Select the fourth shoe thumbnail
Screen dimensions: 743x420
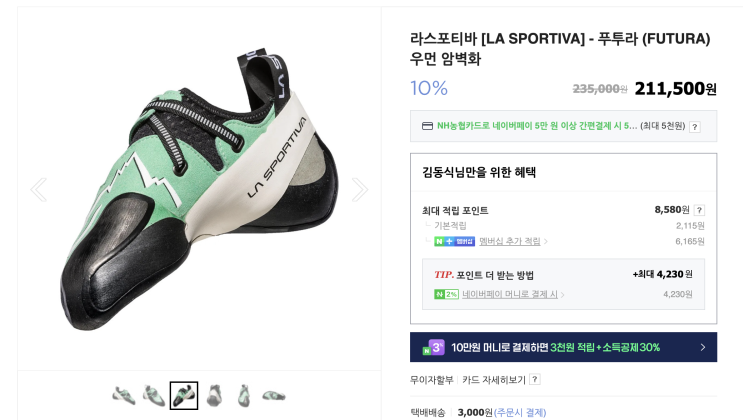(x=214, y=396)
